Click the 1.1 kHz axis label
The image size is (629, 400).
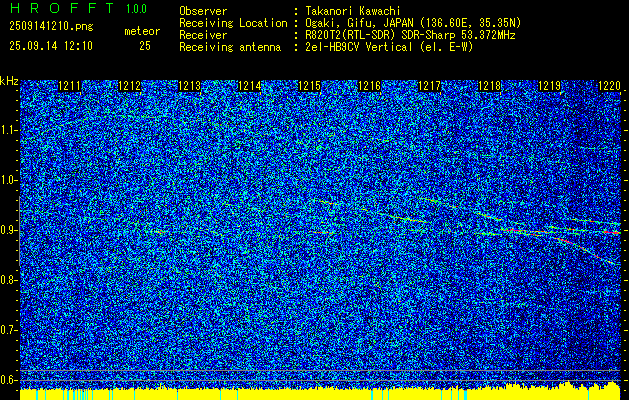click(8, 130)
